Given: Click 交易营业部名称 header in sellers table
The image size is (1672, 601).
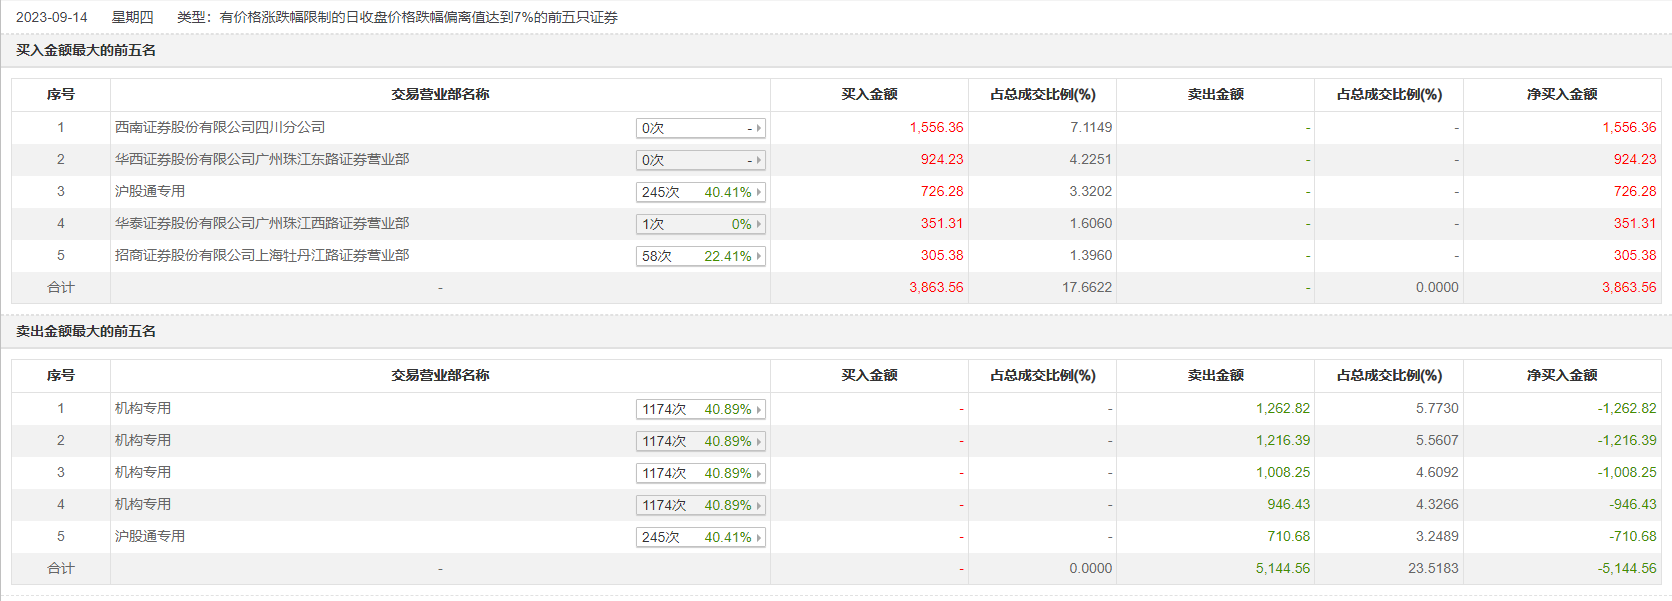Looking at the screenshot, I should (x=440, y=375).
